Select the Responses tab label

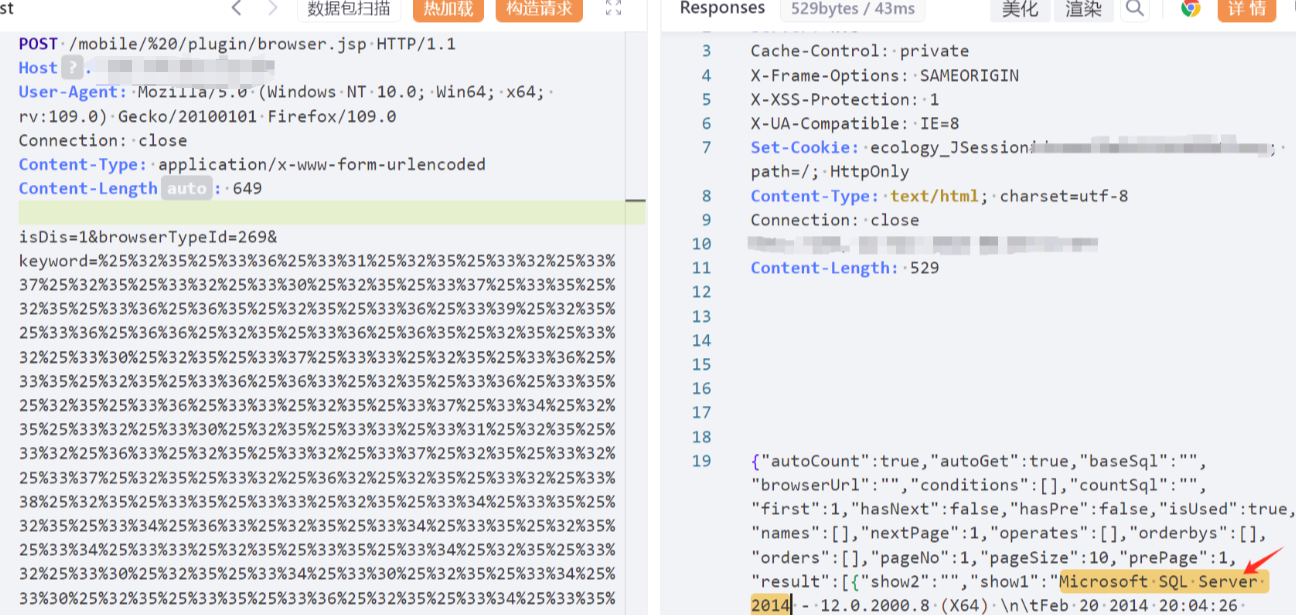click(x=722, y=8)
